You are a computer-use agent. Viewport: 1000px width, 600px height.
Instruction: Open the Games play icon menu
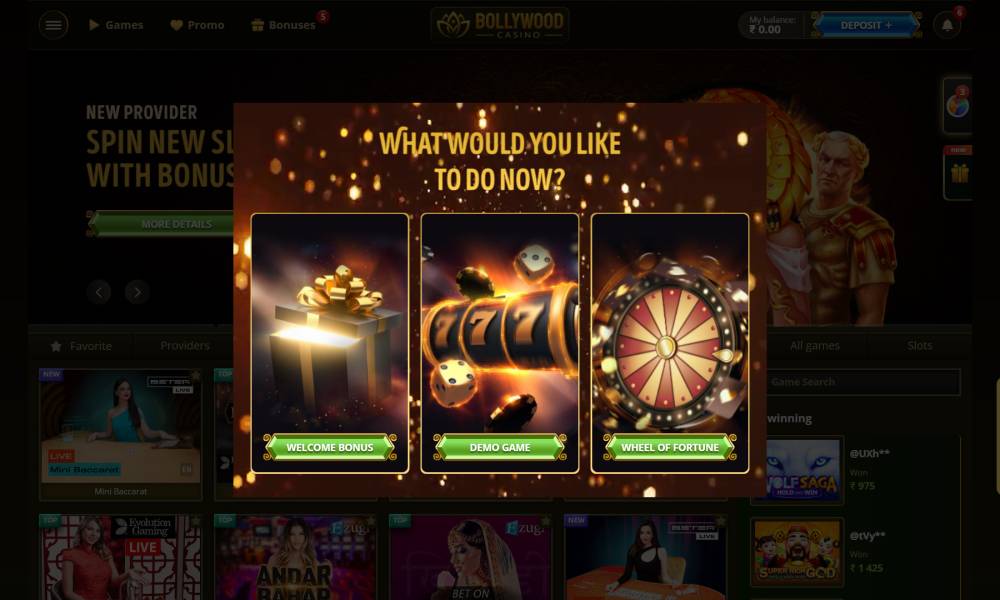click(116, 25)
